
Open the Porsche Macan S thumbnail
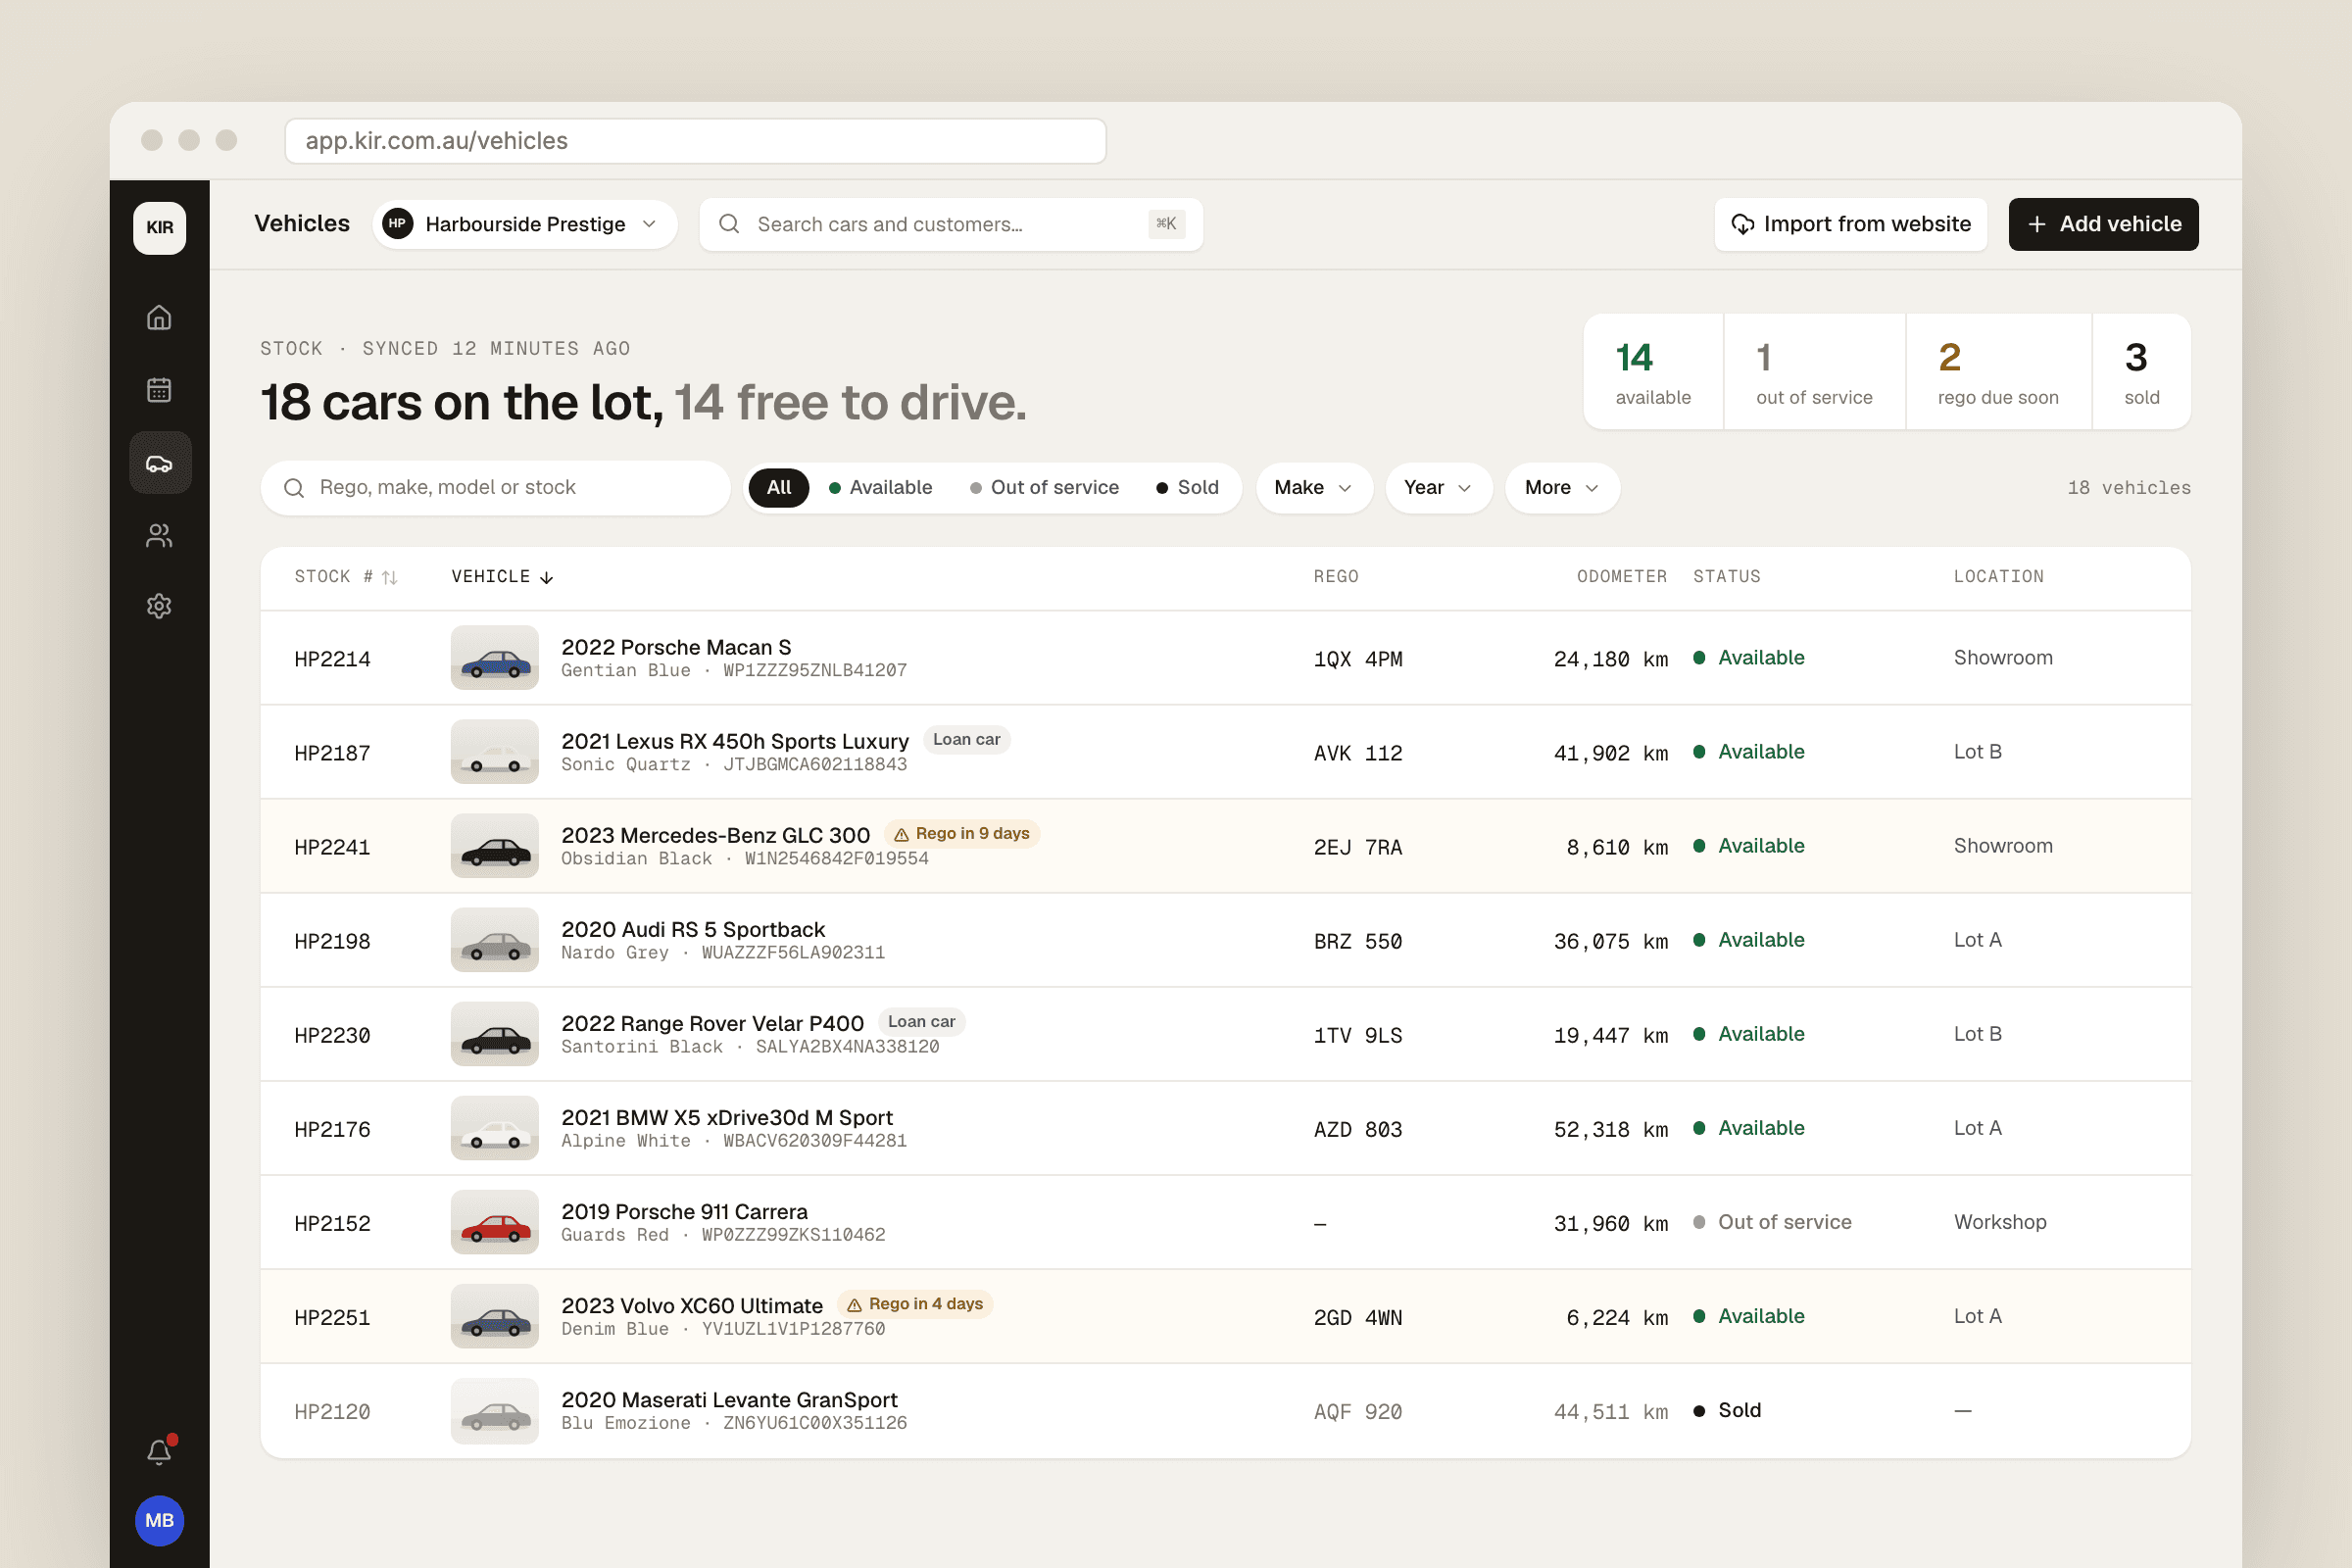pos(495,658)
